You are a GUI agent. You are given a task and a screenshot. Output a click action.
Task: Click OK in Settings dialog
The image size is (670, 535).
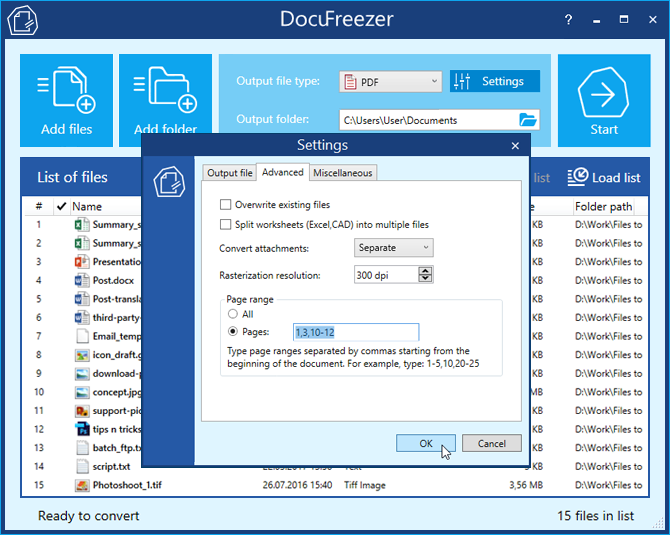click(426, 443)
